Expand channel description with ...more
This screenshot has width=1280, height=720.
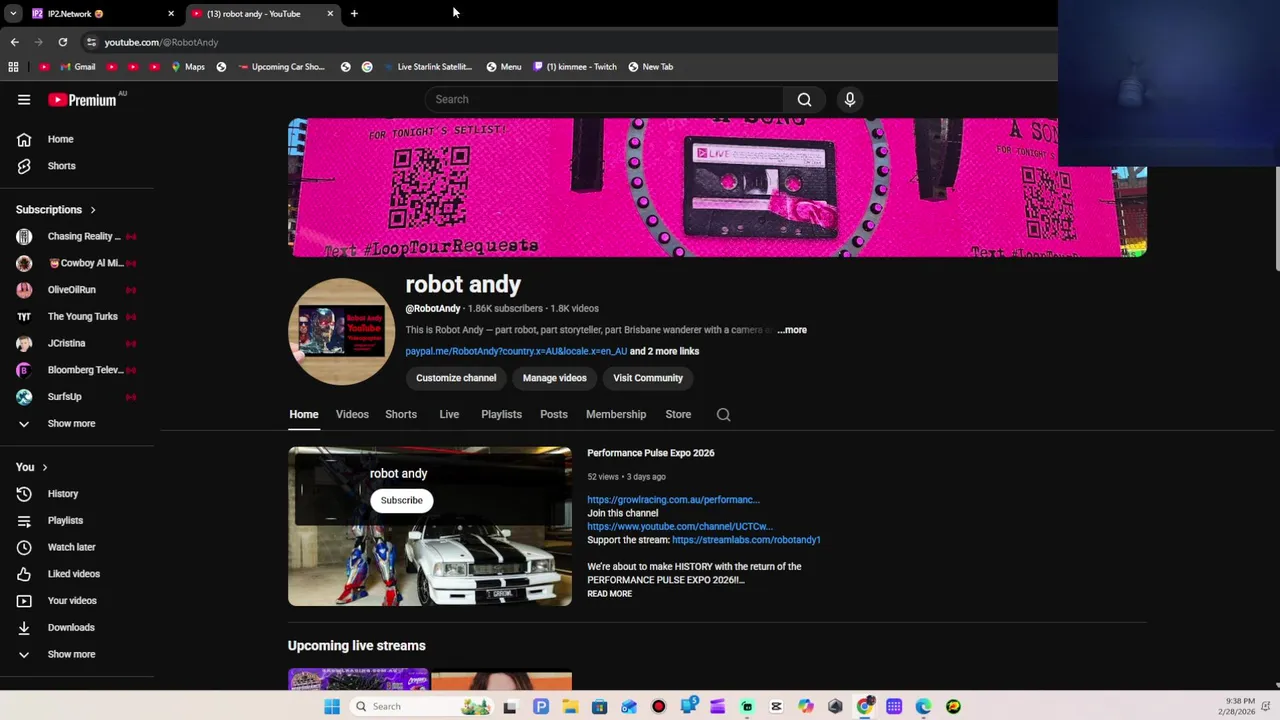point(792,330)
